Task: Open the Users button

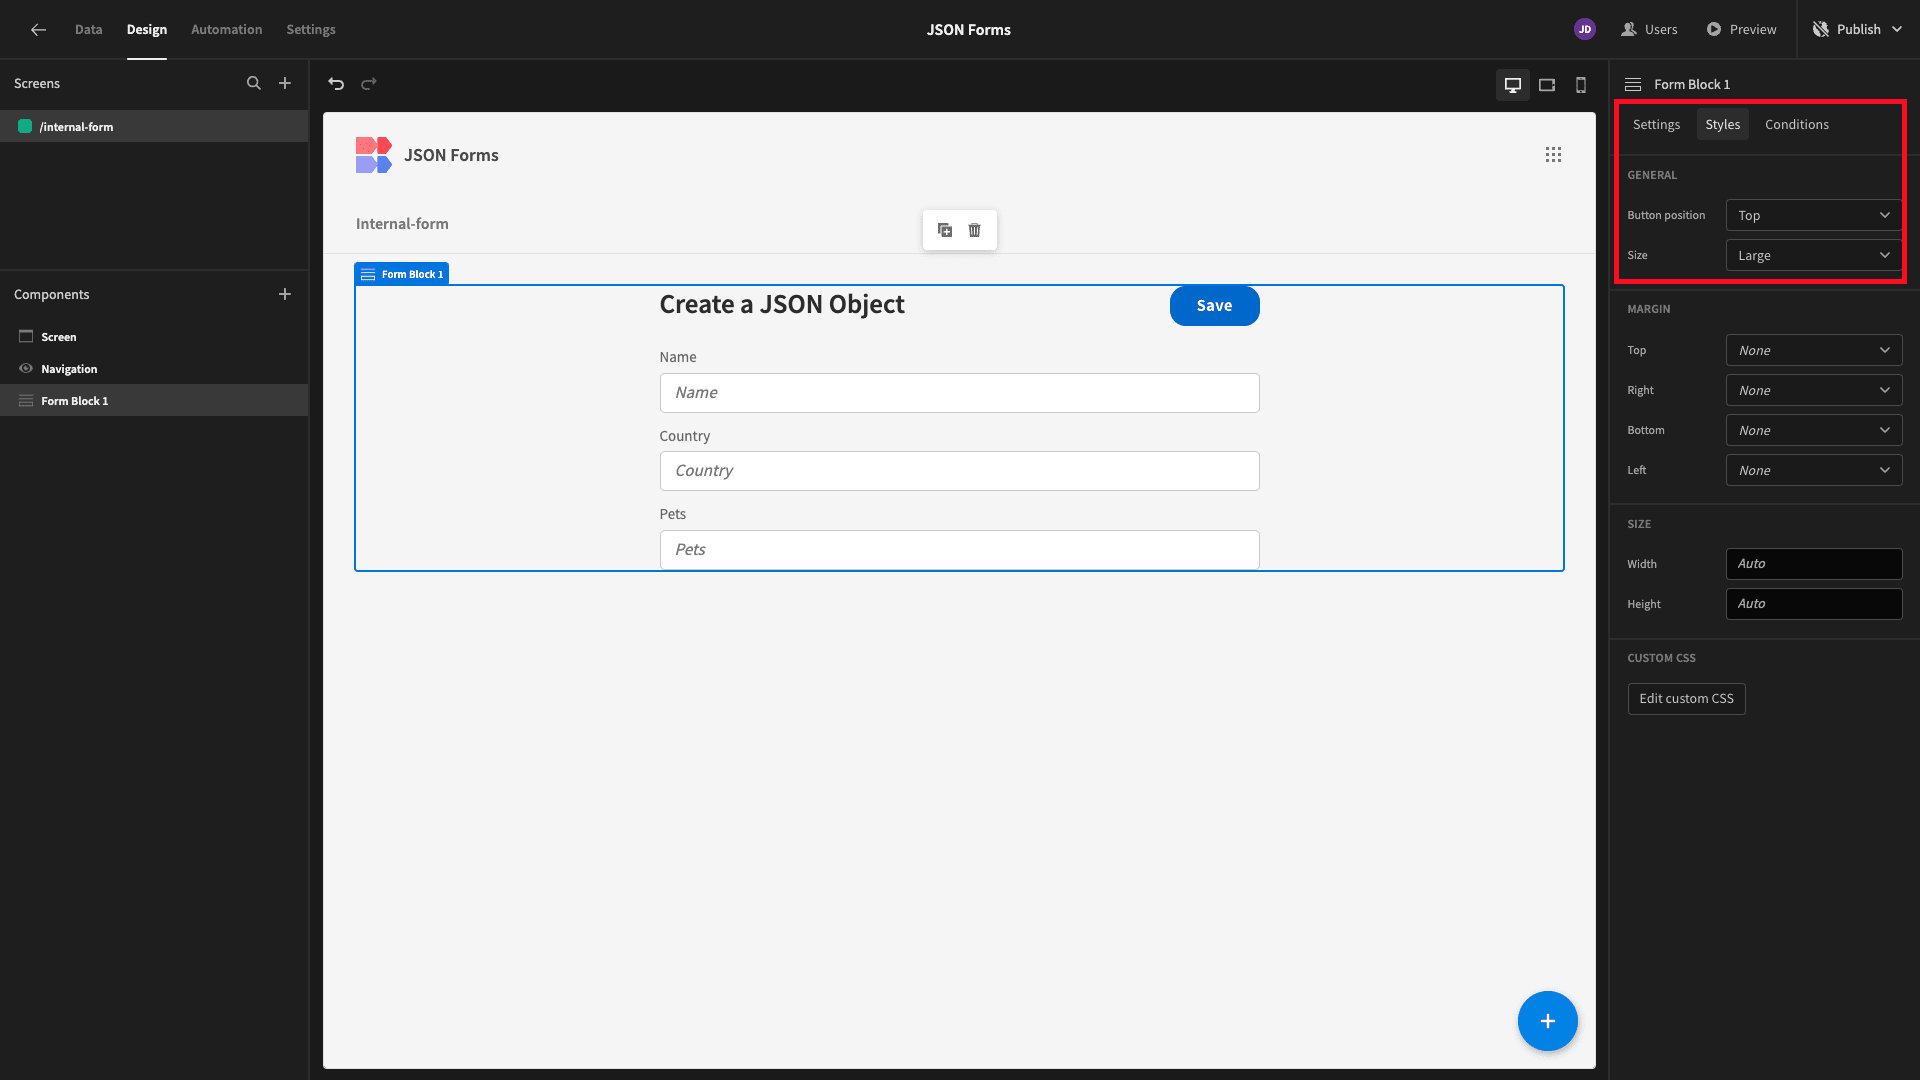Action: 1649,30
